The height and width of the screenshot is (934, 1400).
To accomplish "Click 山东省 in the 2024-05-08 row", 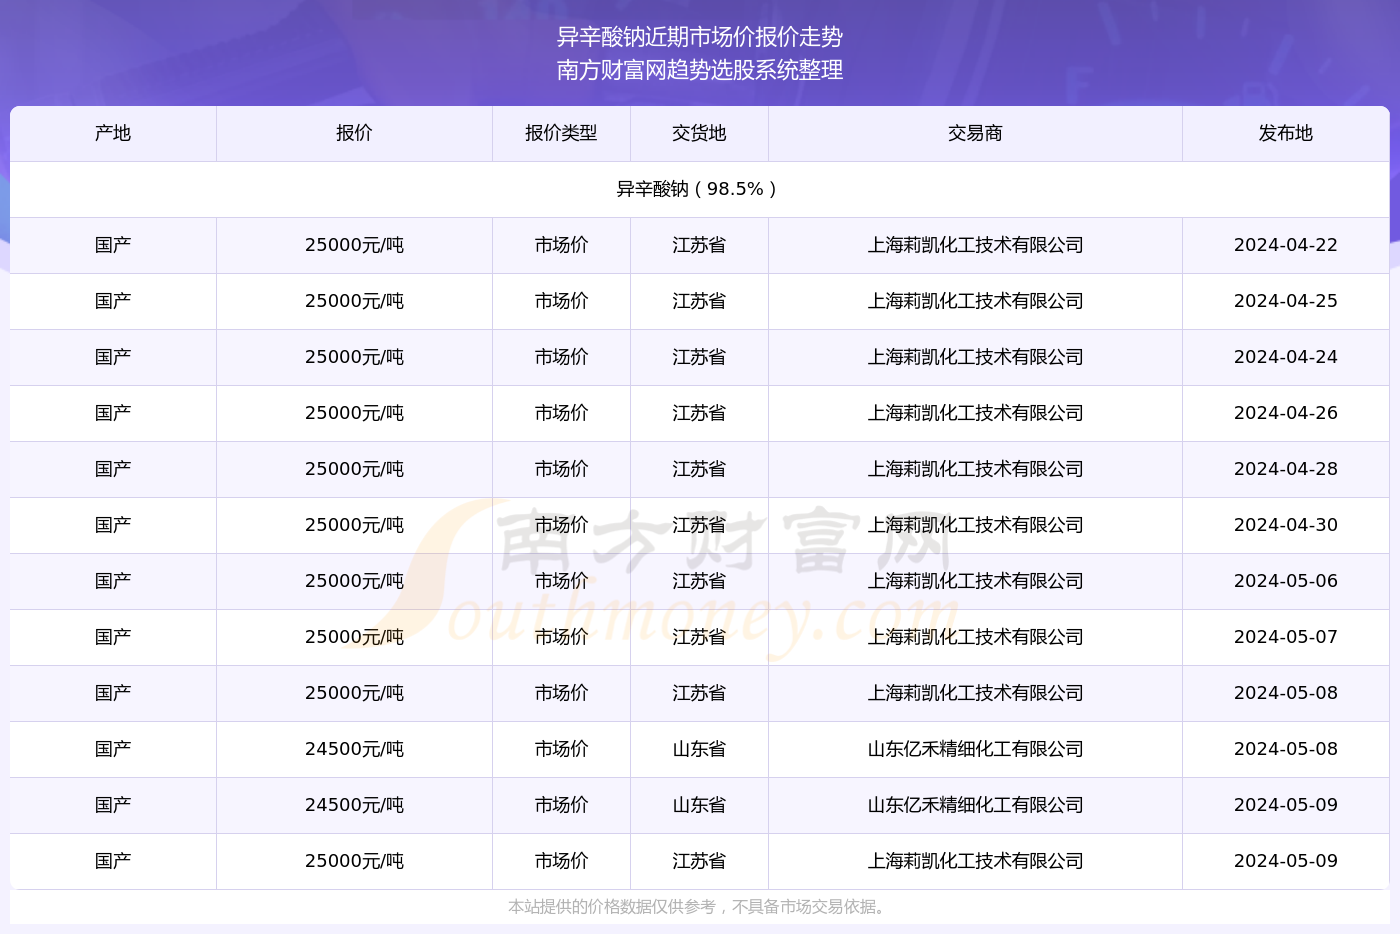I will [x=699, y=749].
